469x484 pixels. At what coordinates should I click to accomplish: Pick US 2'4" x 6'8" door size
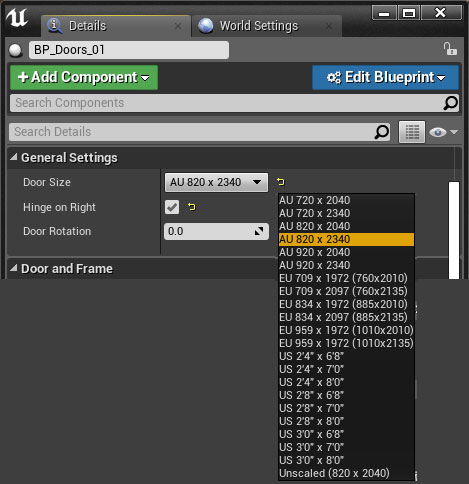pos(346,356)
